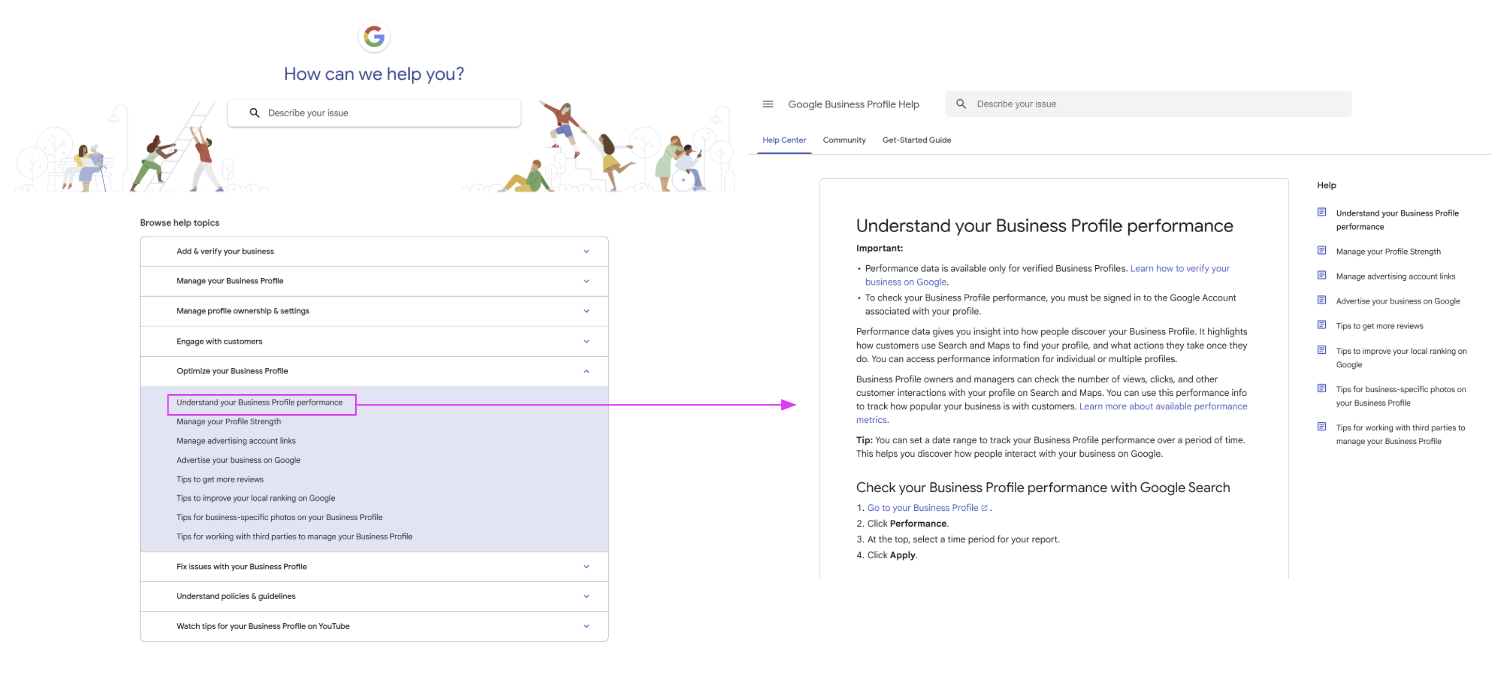Viewport: 1506px width, 674px height.
Task: Click the Go to your Business Profile link
Action: click(x=923, y=508)
